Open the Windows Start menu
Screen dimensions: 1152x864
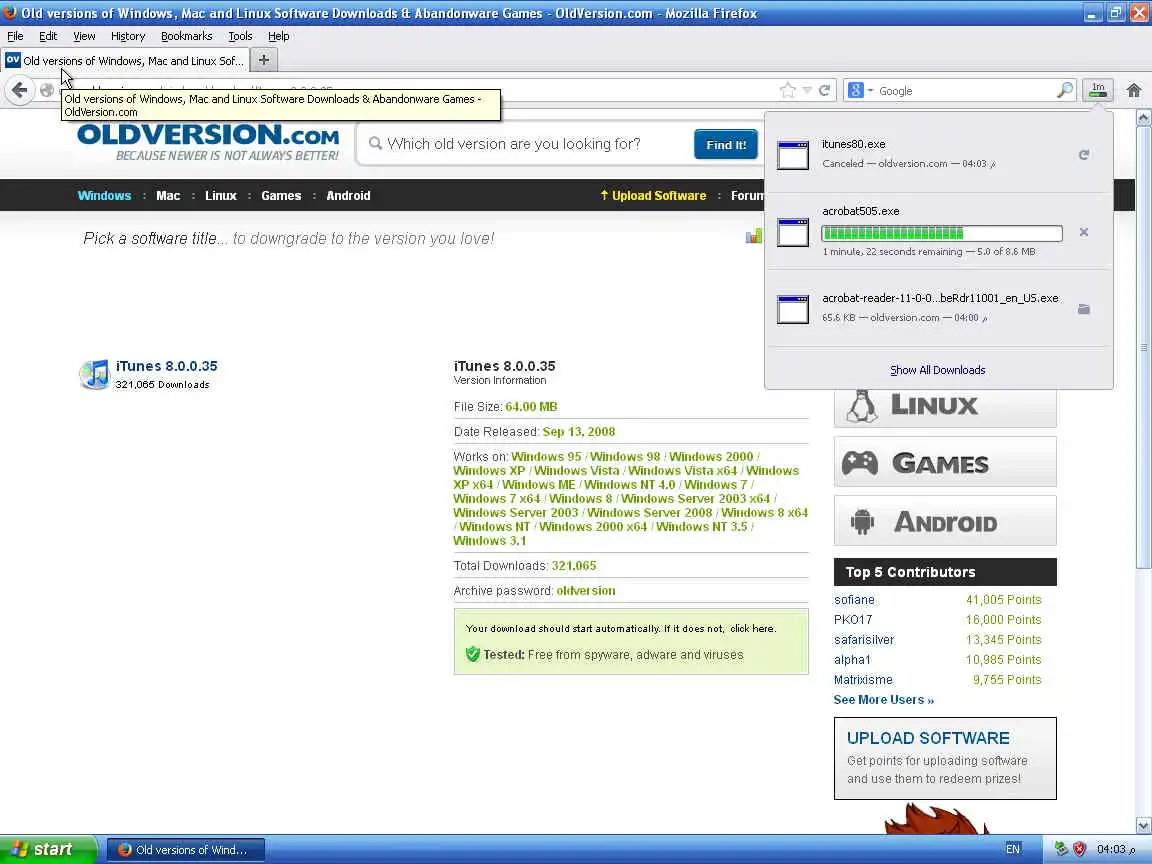click(x=48, y=849)
